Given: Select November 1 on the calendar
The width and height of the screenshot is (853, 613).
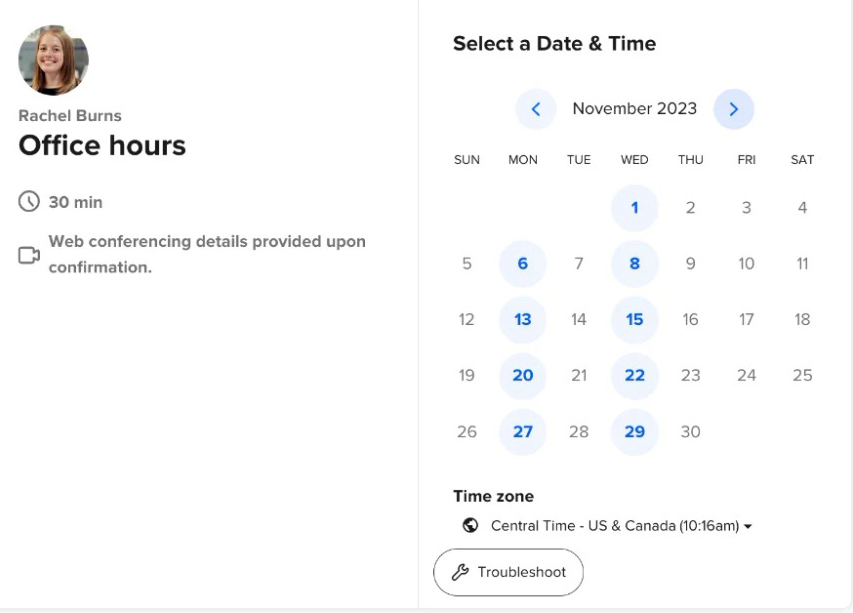Looking at the screenshot, I should coord(634,208).
